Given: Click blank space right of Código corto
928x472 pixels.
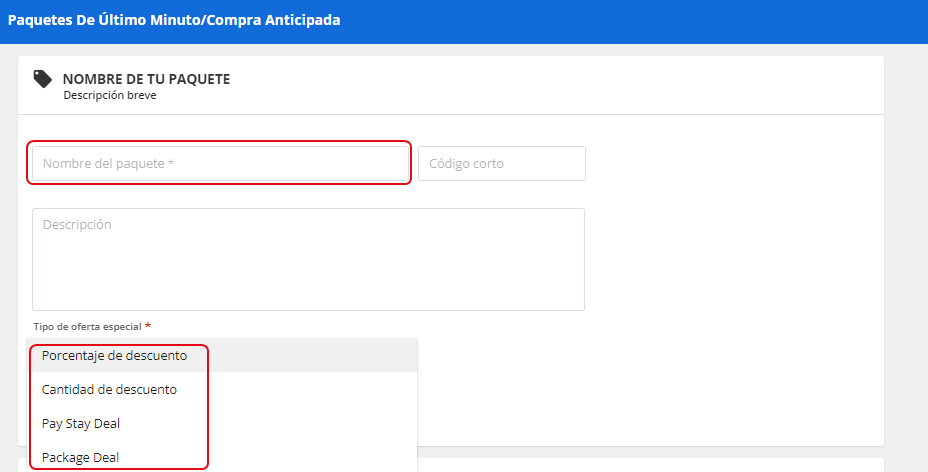Looking at the screenshot, I should (x=734, y=163).
